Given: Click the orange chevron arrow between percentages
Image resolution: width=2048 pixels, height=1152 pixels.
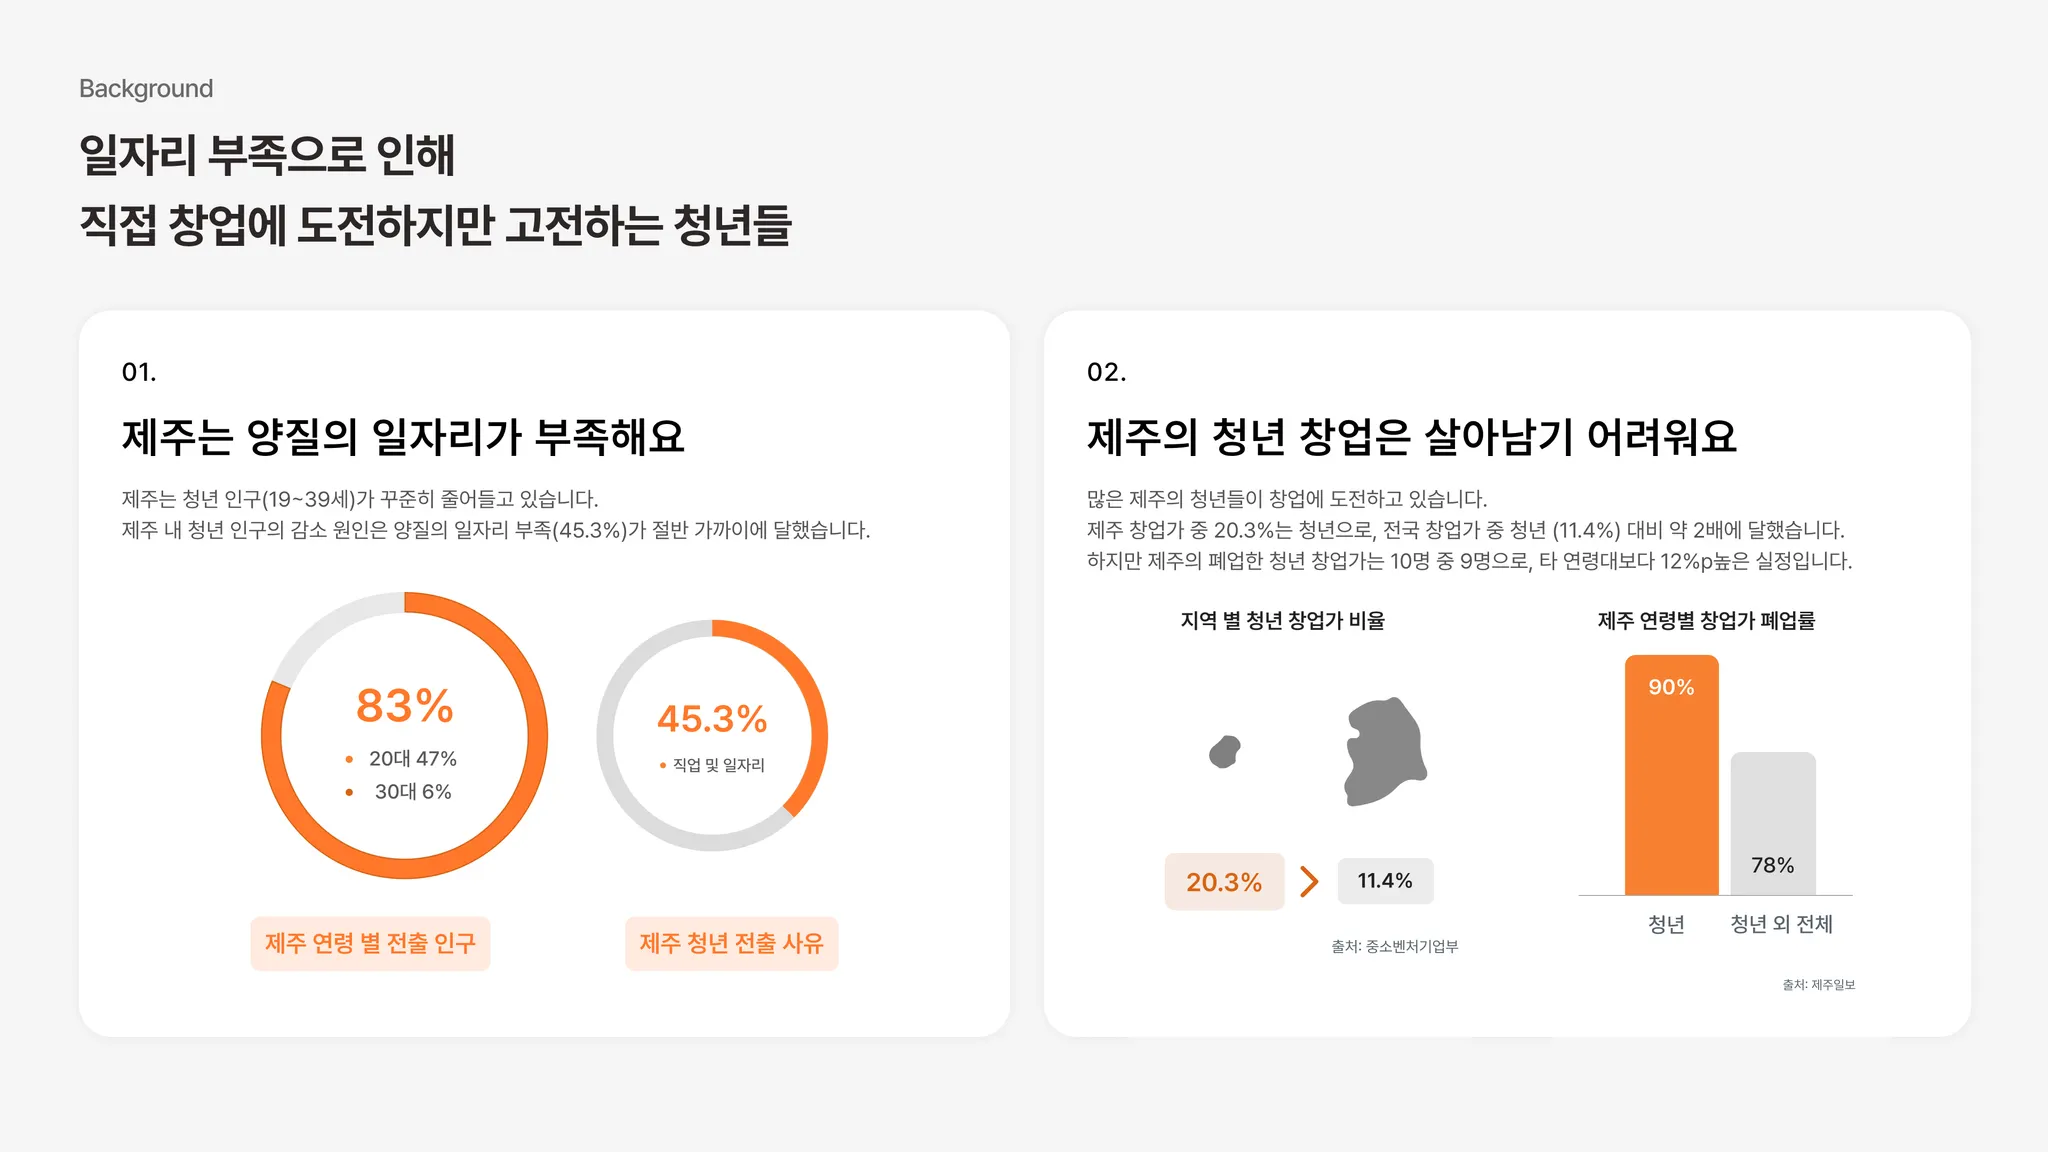Looking at the screenshot, I should (x=1309, y=881).
